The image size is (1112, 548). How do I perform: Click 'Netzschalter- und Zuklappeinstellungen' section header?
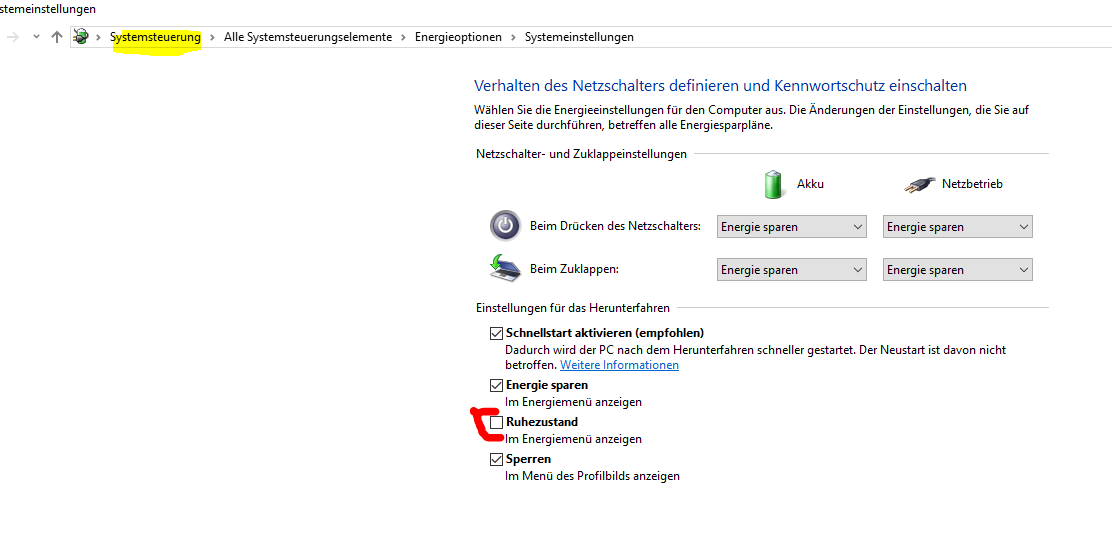[582, 154]
